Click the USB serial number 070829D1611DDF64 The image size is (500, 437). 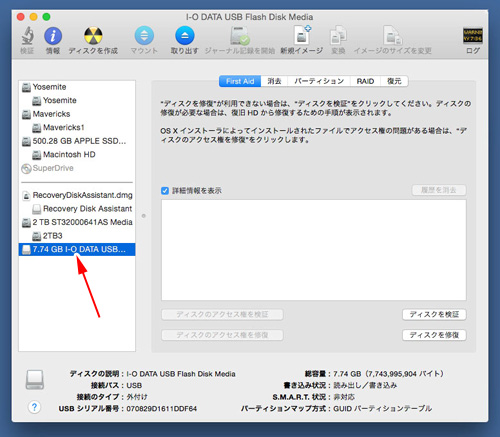(x=162, y=408)
